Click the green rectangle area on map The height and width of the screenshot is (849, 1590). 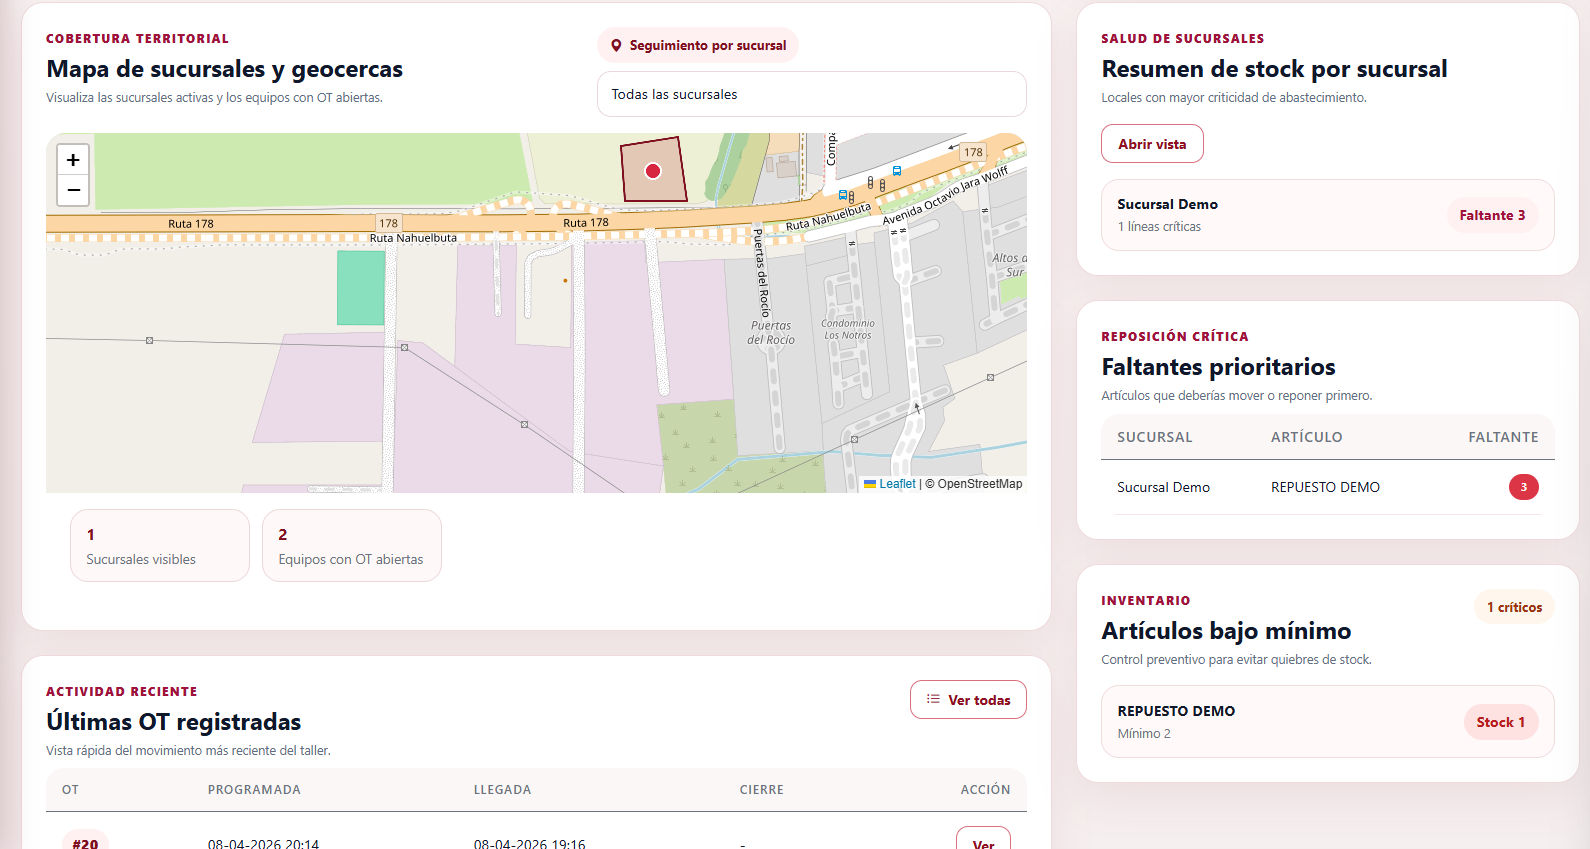coord(361,288)
